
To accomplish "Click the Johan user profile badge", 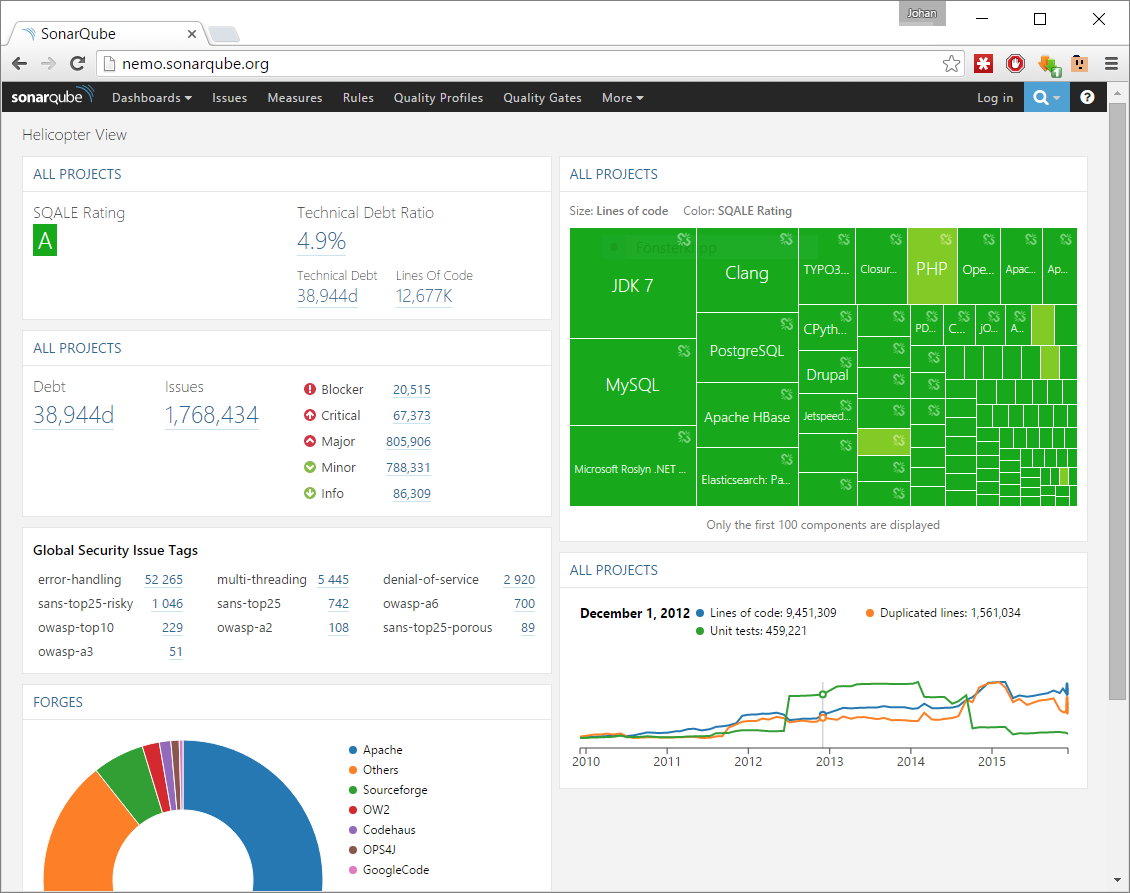I will pos(922,14).
